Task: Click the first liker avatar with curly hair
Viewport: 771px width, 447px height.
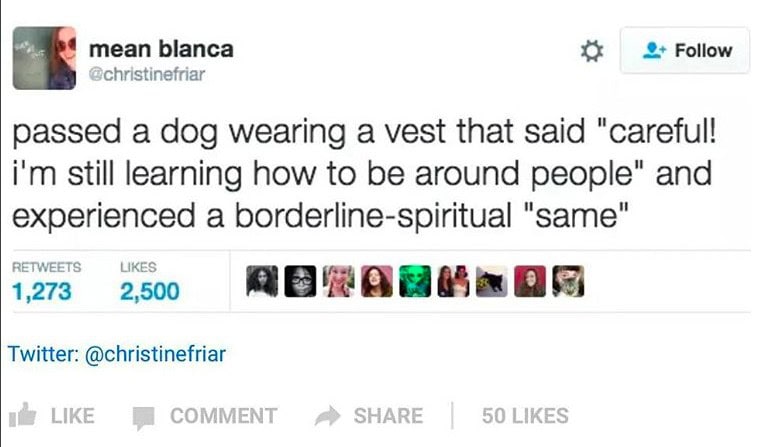Action: 262,281
